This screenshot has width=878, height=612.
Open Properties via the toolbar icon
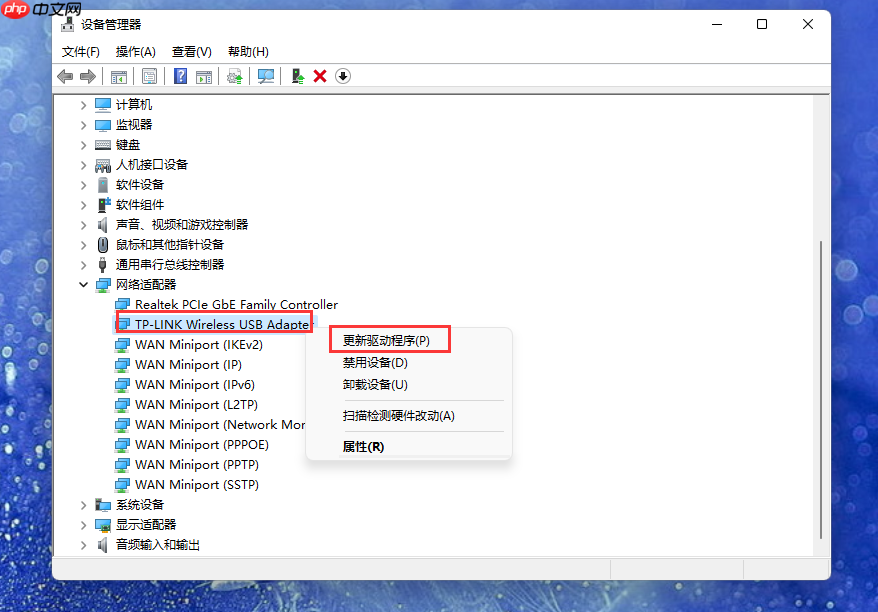click(151, 75)
